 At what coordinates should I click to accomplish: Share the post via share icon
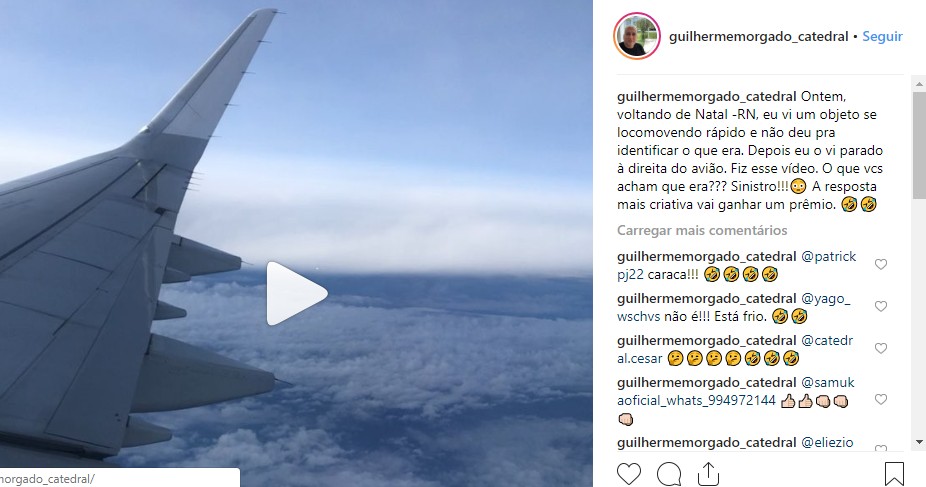708,474
